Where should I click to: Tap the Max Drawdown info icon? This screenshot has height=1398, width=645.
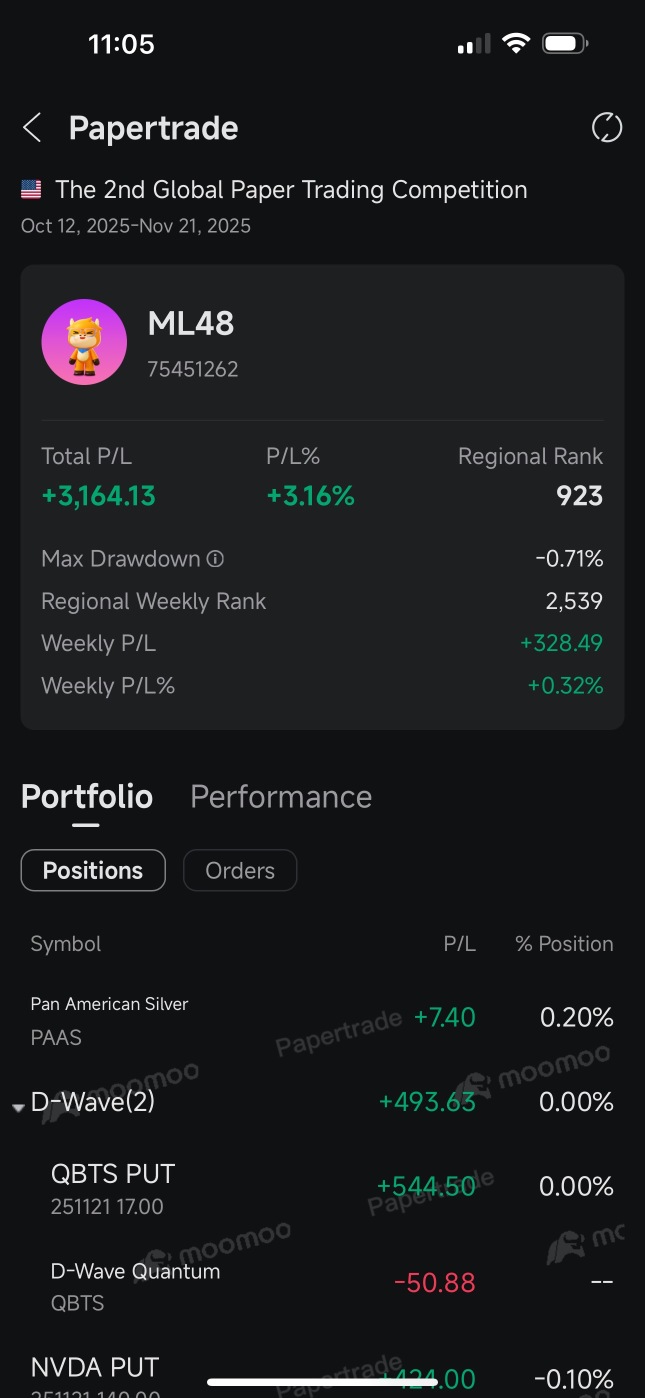coord(215,559)
